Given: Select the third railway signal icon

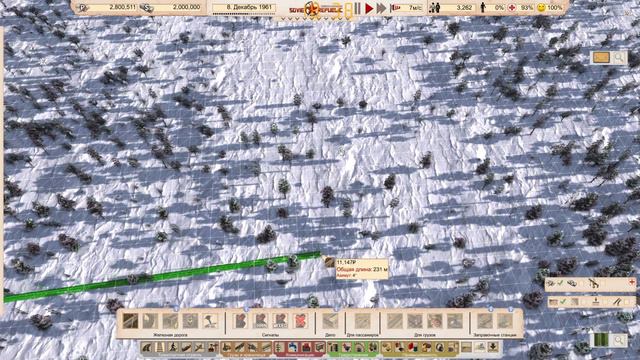Looking at the screenshot, I should (x=280, y=321).
